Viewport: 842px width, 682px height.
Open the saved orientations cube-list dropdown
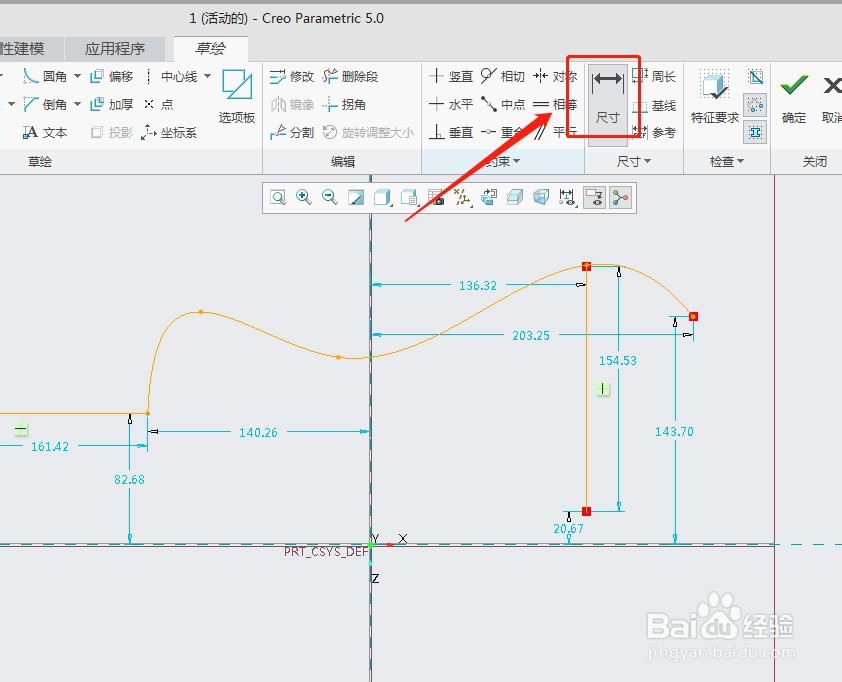click(409, 198)
